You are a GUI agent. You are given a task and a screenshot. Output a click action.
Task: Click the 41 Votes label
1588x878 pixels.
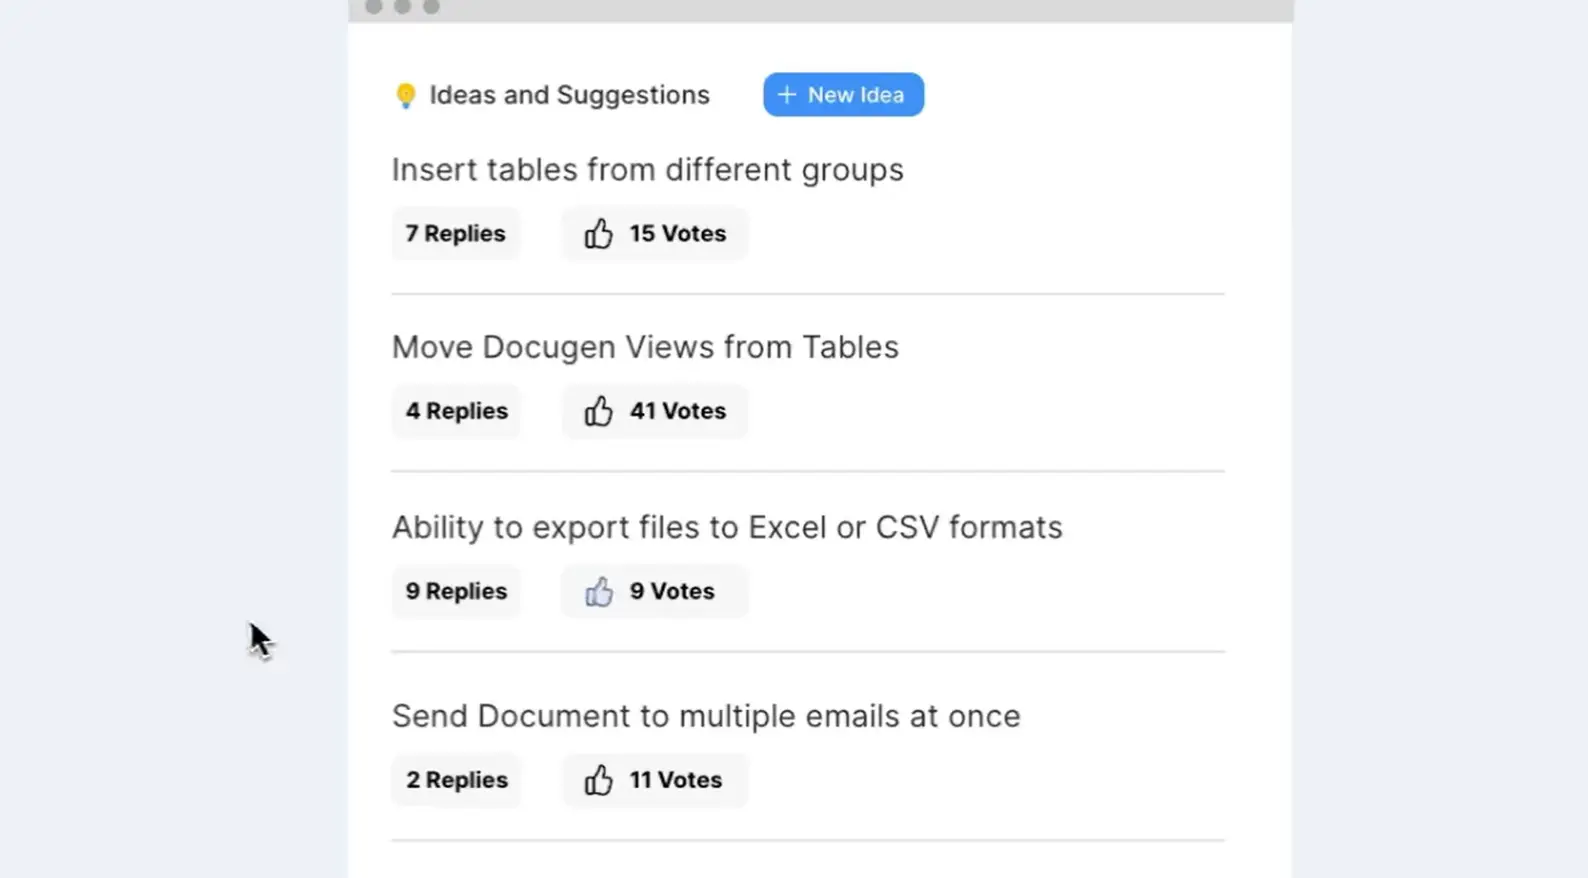pos(678,411)
